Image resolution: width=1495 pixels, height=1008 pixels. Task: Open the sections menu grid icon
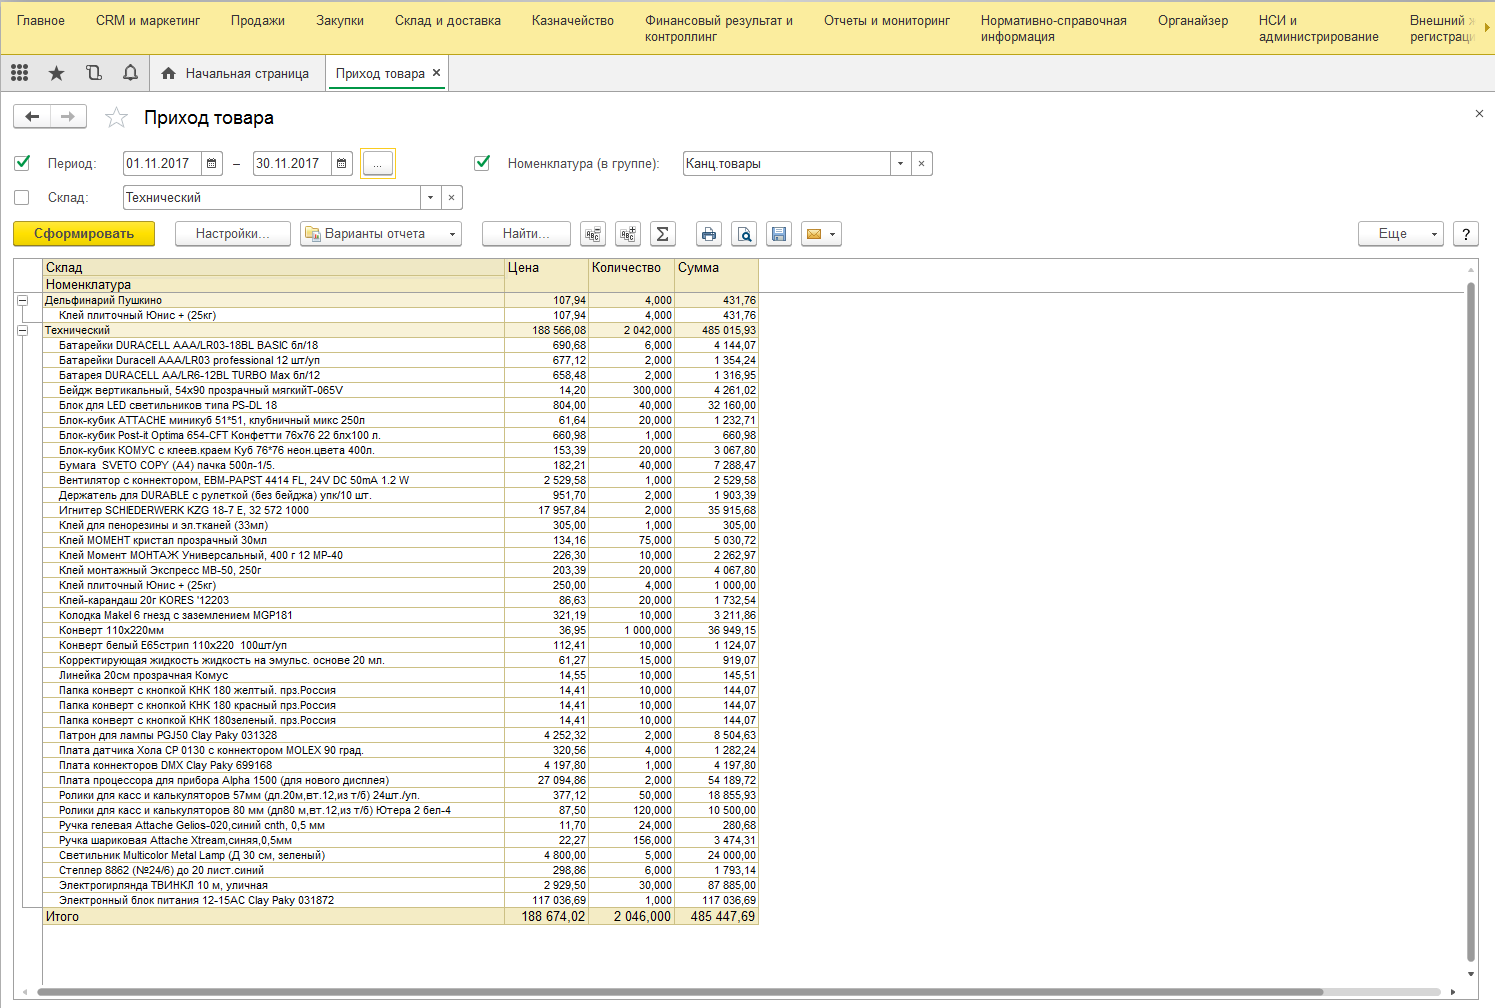pyautogui.click(x=19, y=73)
